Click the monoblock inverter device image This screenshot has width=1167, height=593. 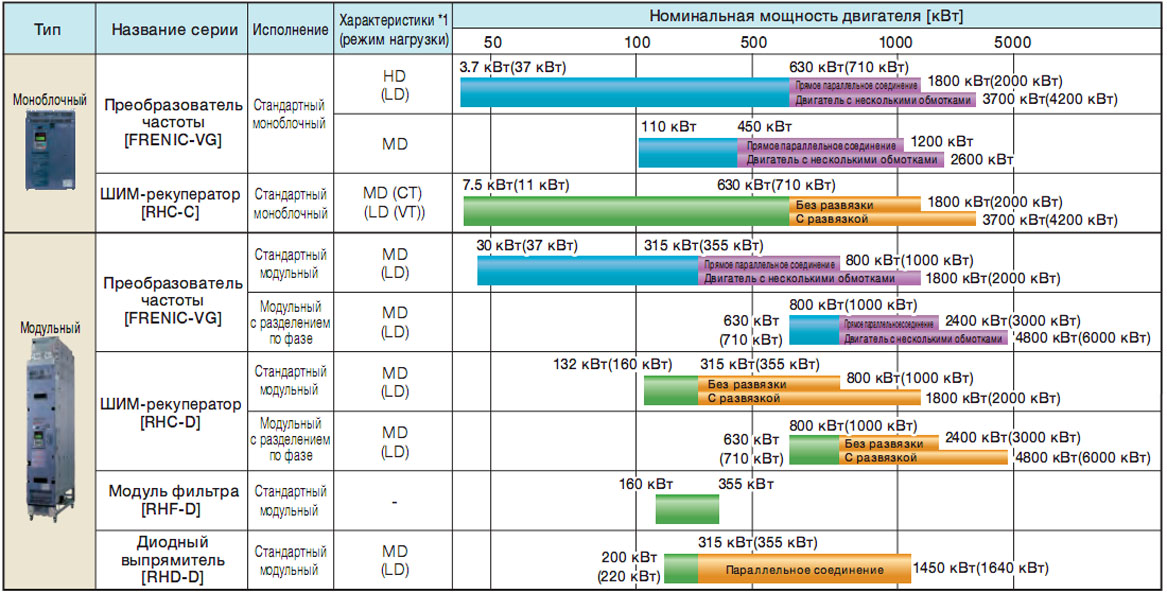(50, 149)
